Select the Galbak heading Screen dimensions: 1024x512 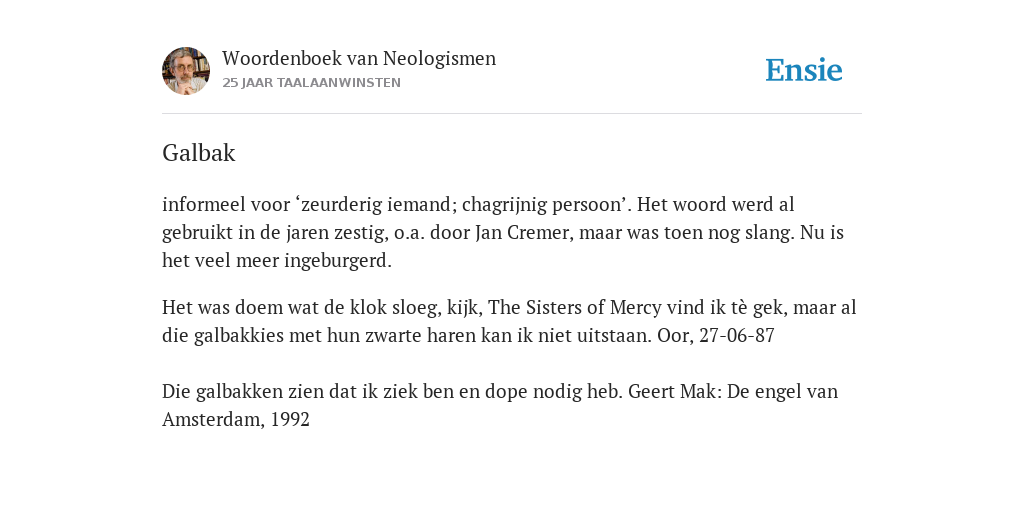(199, 153)
